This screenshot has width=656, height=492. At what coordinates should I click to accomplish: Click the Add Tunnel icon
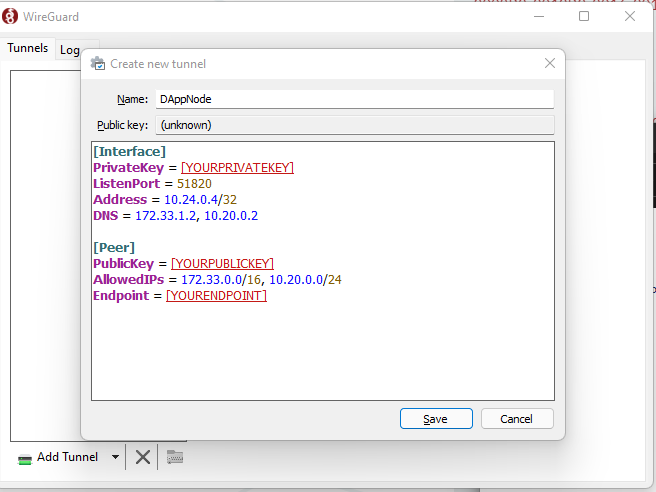click(25, 459)
